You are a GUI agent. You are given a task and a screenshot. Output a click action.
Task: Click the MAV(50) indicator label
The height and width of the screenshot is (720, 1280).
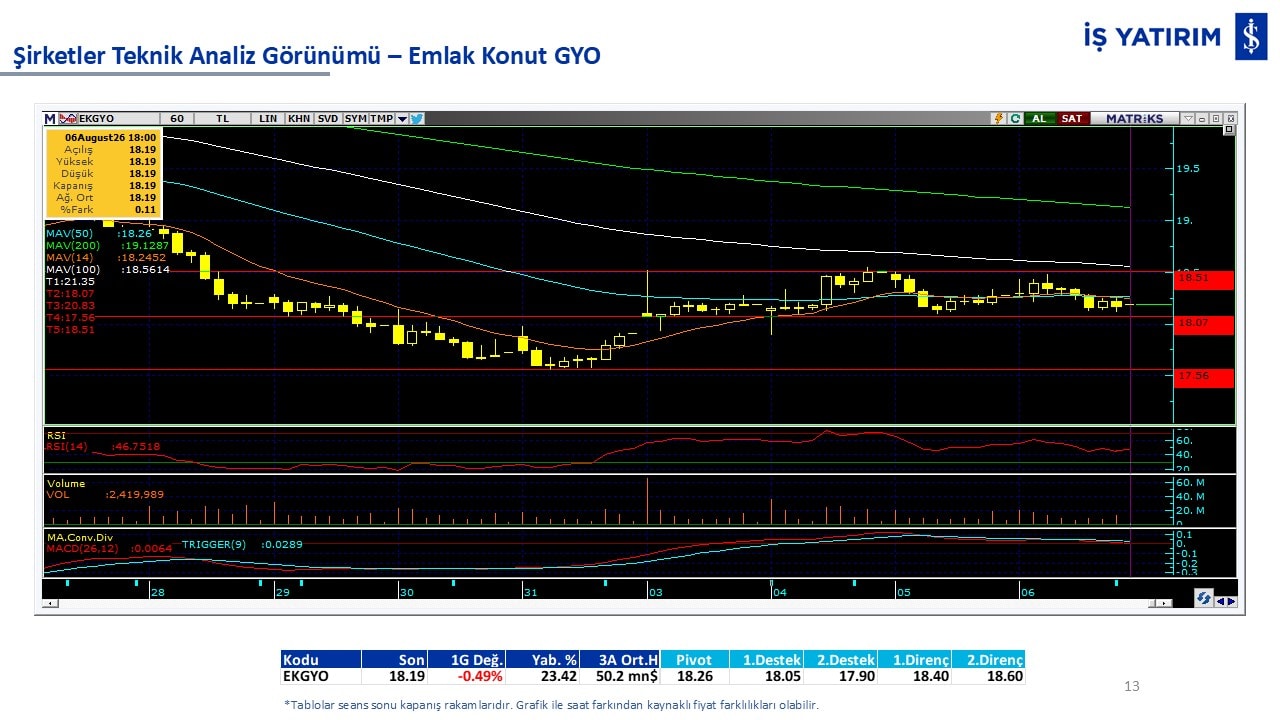[68, 233]
